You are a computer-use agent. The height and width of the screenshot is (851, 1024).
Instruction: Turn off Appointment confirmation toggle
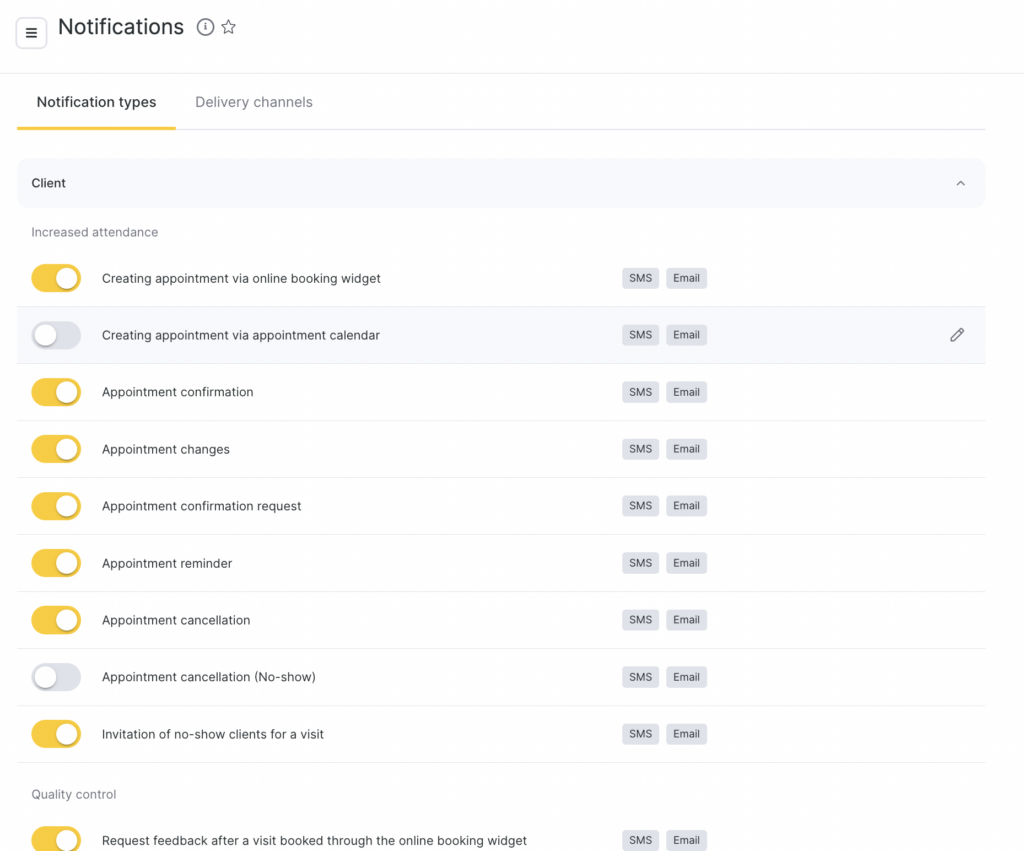pyautogui.click(x=56, y=392)
